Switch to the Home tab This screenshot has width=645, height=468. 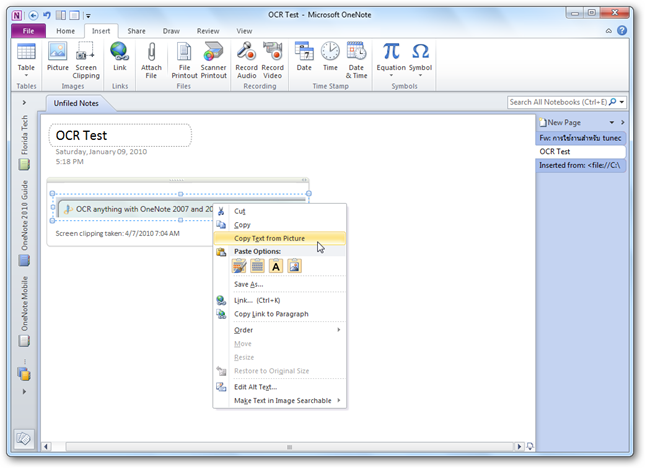tap(65, 31)
